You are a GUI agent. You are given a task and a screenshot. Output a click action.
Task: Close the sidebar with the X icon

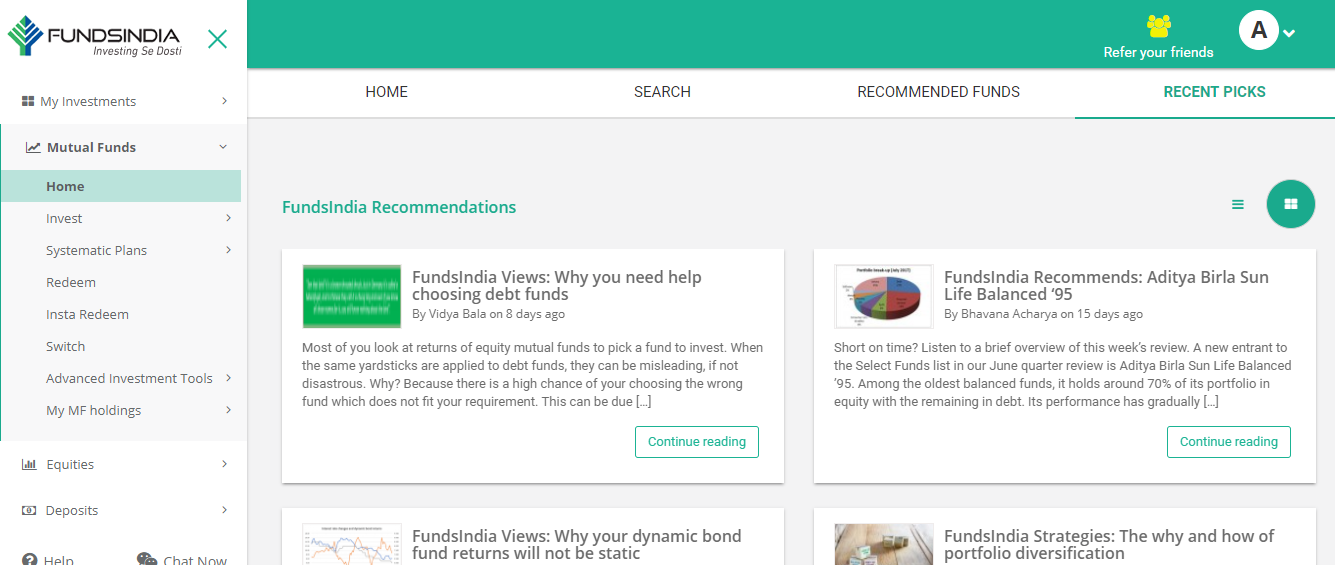point(217,39)
